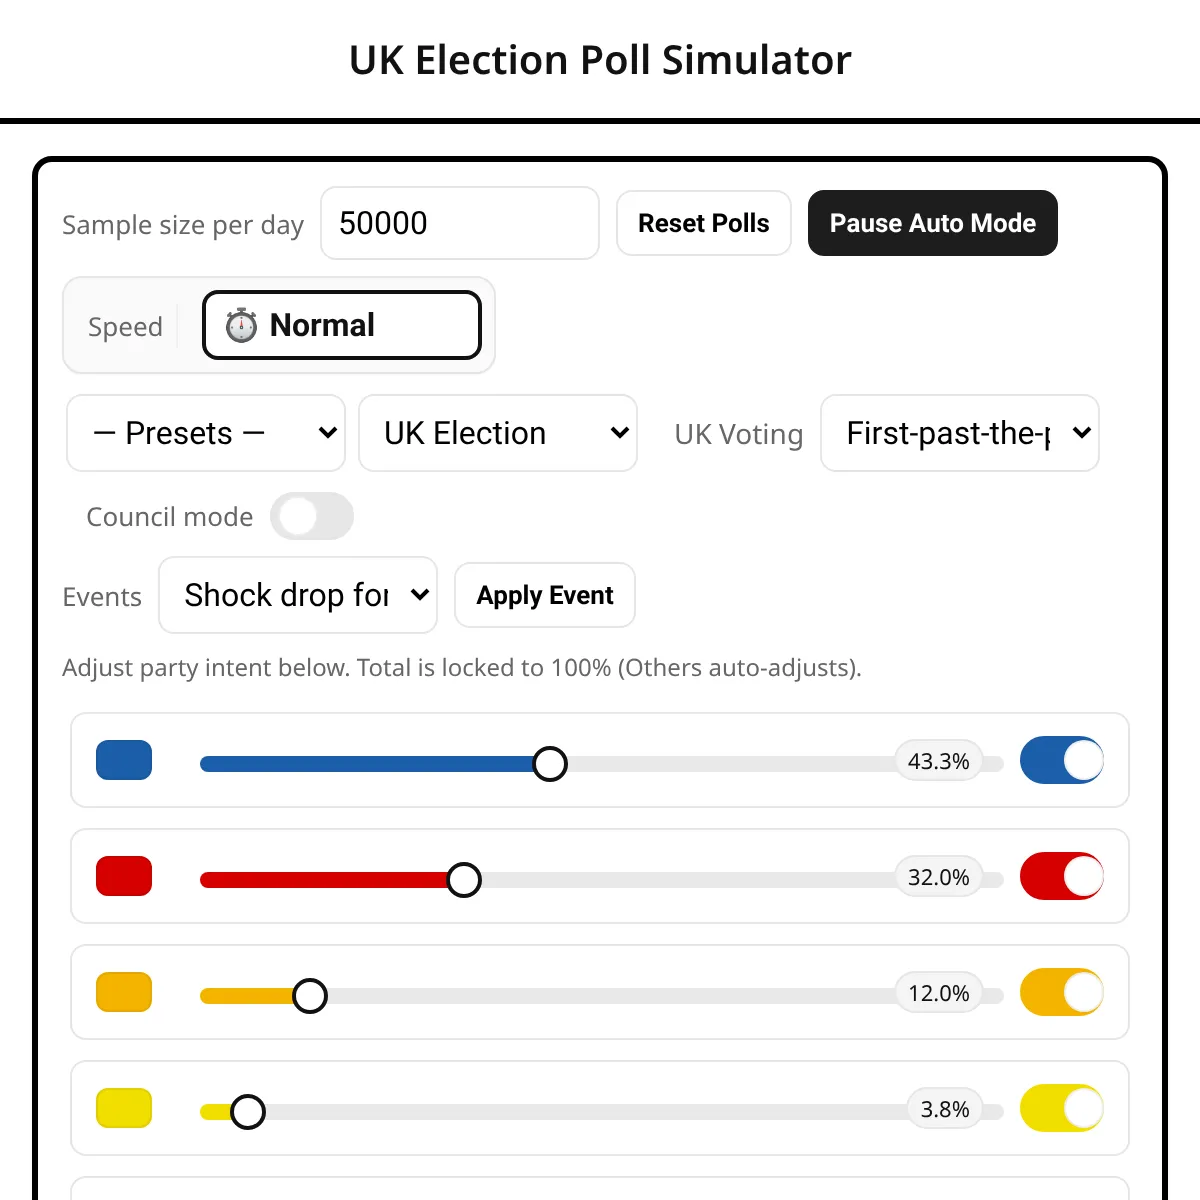Click the blue party color swatch
This screenshot has width=1200, height=1200.
point(124,760)
